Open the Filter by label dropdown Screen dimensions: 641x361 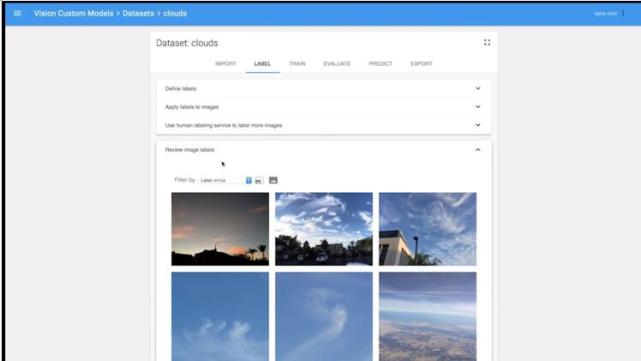pos(225,180)
